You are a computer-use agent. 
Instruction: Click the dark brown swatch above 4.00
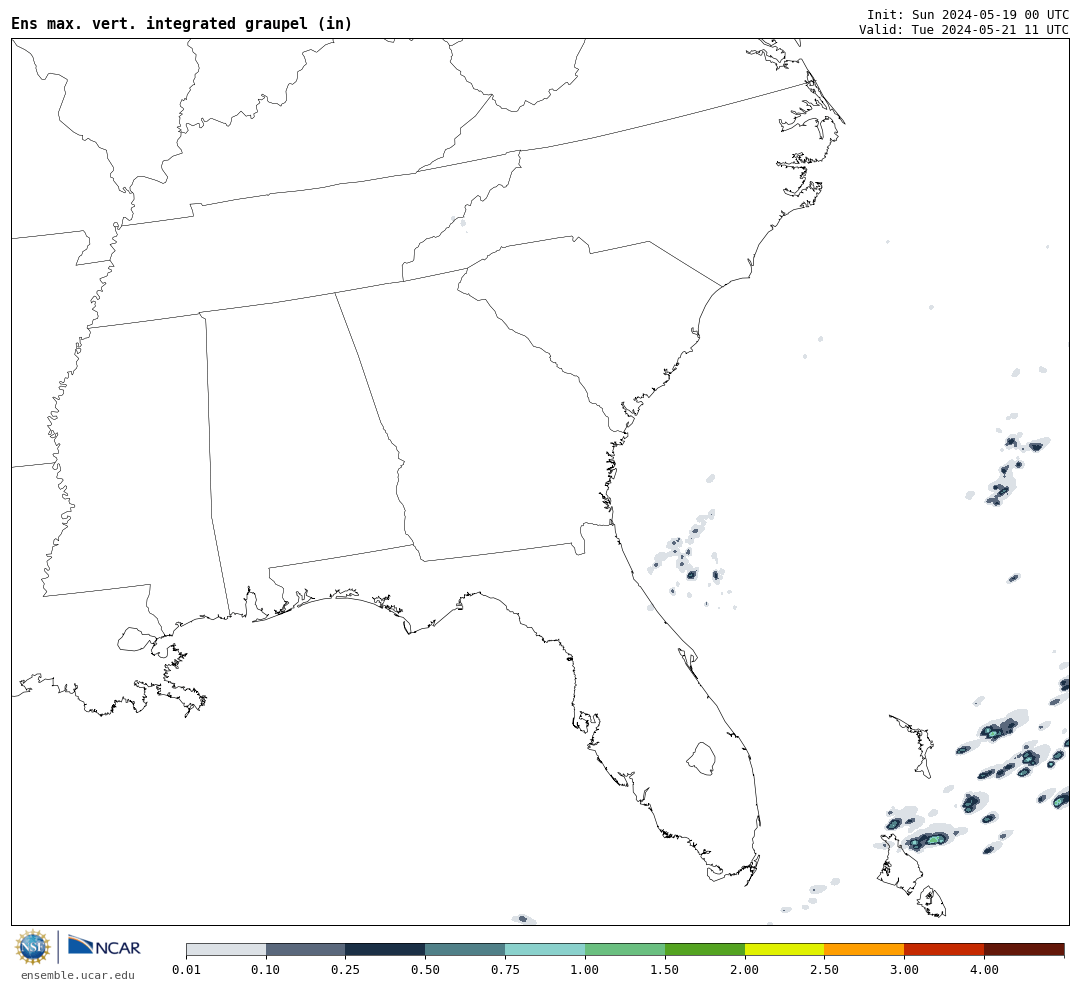click(x=1024, y=949)
